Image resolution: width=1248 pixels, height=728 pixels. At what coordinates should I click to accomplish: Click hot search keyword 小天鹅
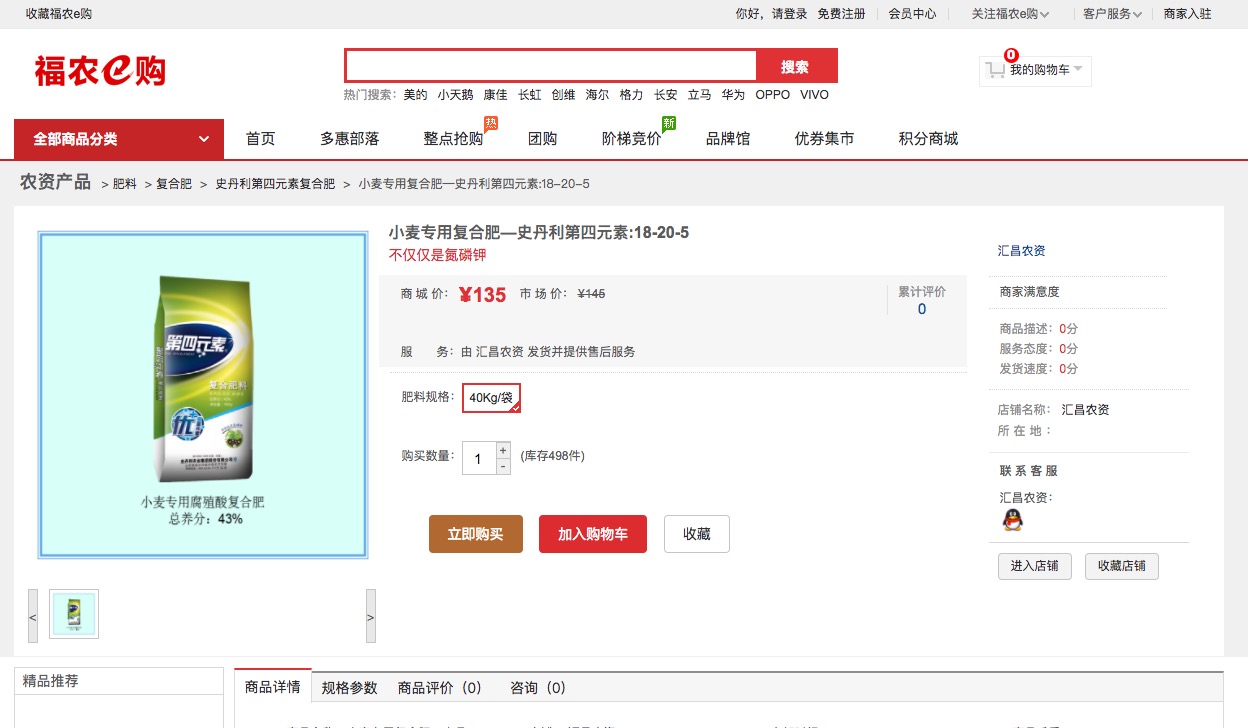click(455, 95)
